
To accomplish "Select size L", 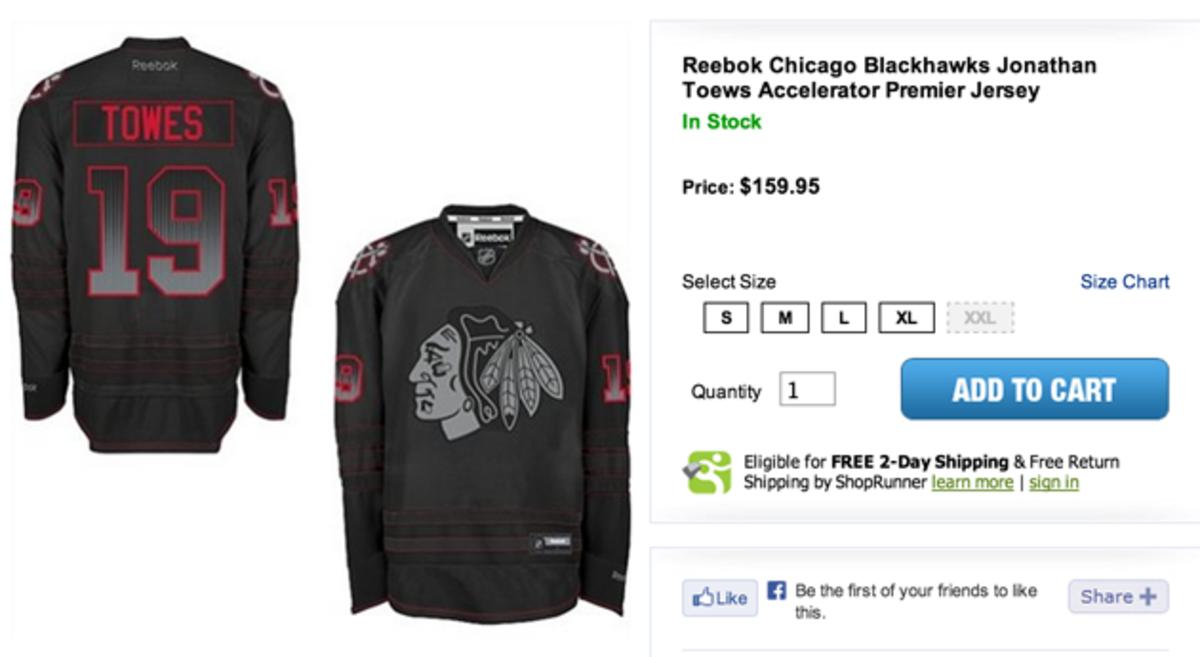I will pyautogui.click(x=844, y=318).
